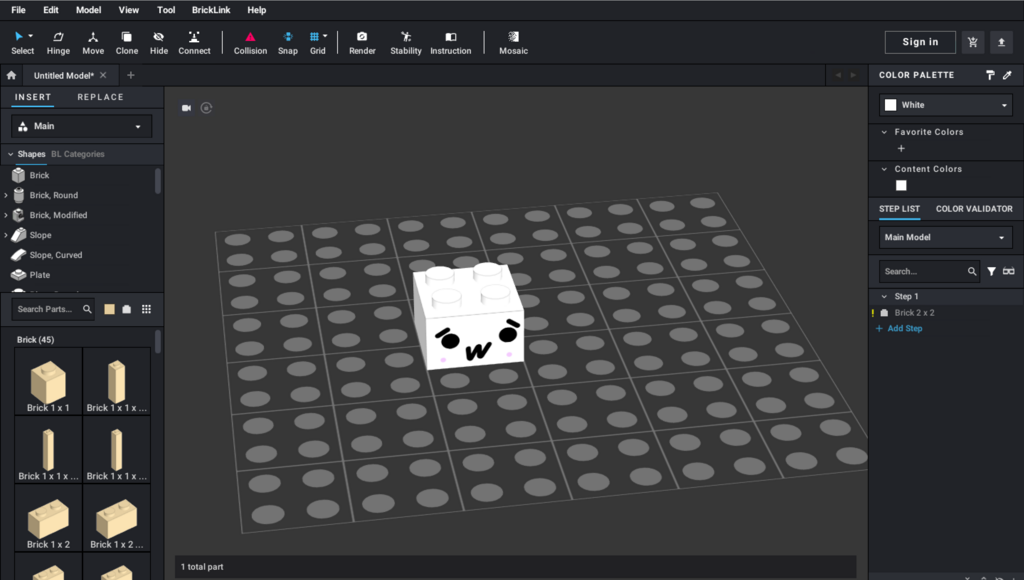1024x580 pixels.
Task: Toggle Collision detection on or off
Action: [250, 42]
